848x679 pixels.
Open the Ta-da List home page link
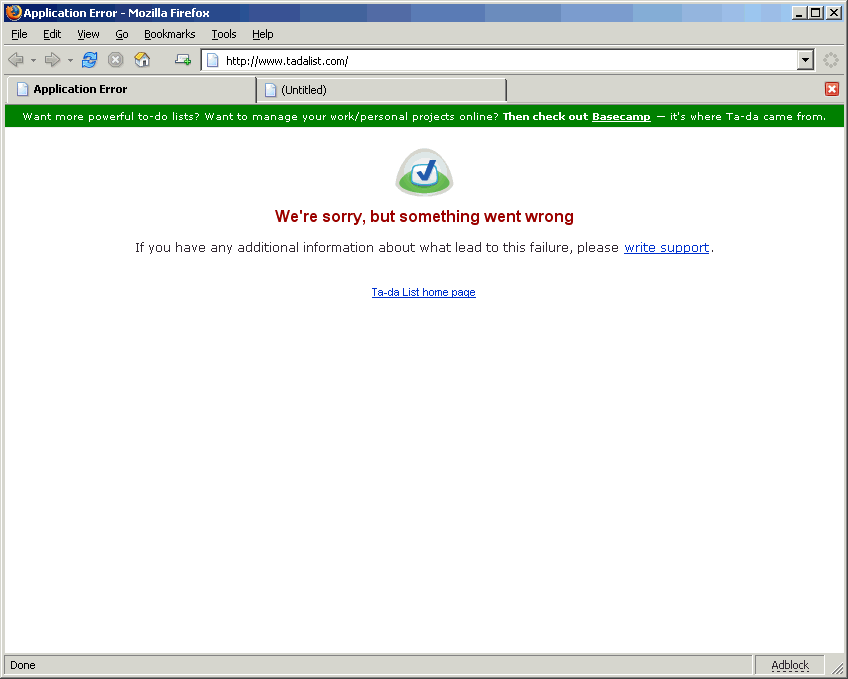pos(423,292)
